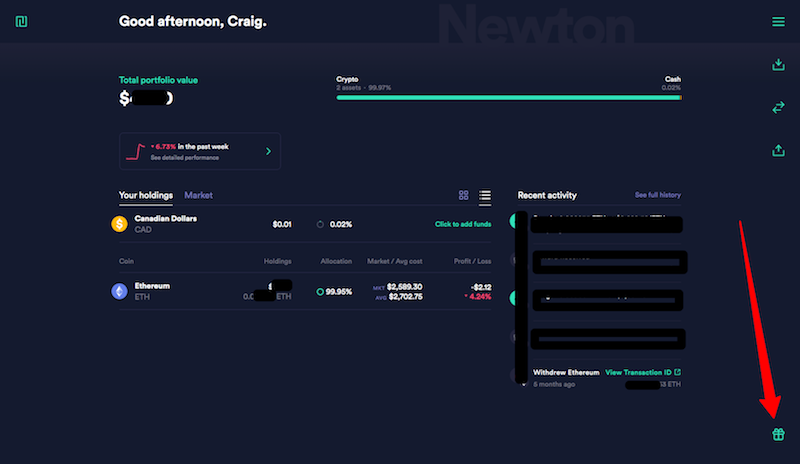Click the Ethereum 99.95% allocation circle
800x464 pixels.
tap(320, 291)
